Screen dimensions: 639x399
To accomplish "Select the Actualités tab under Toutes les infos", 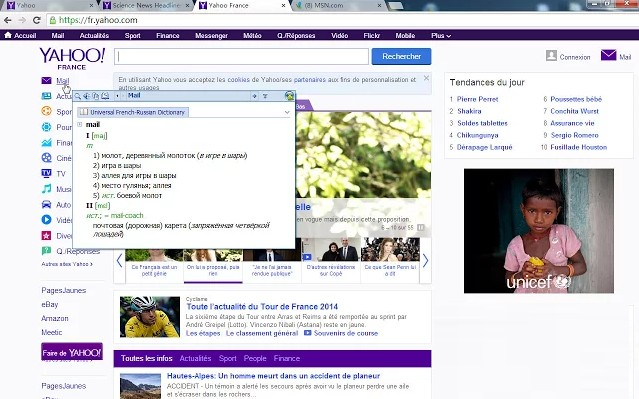I will pyautogui.click(x=195, y=358).
